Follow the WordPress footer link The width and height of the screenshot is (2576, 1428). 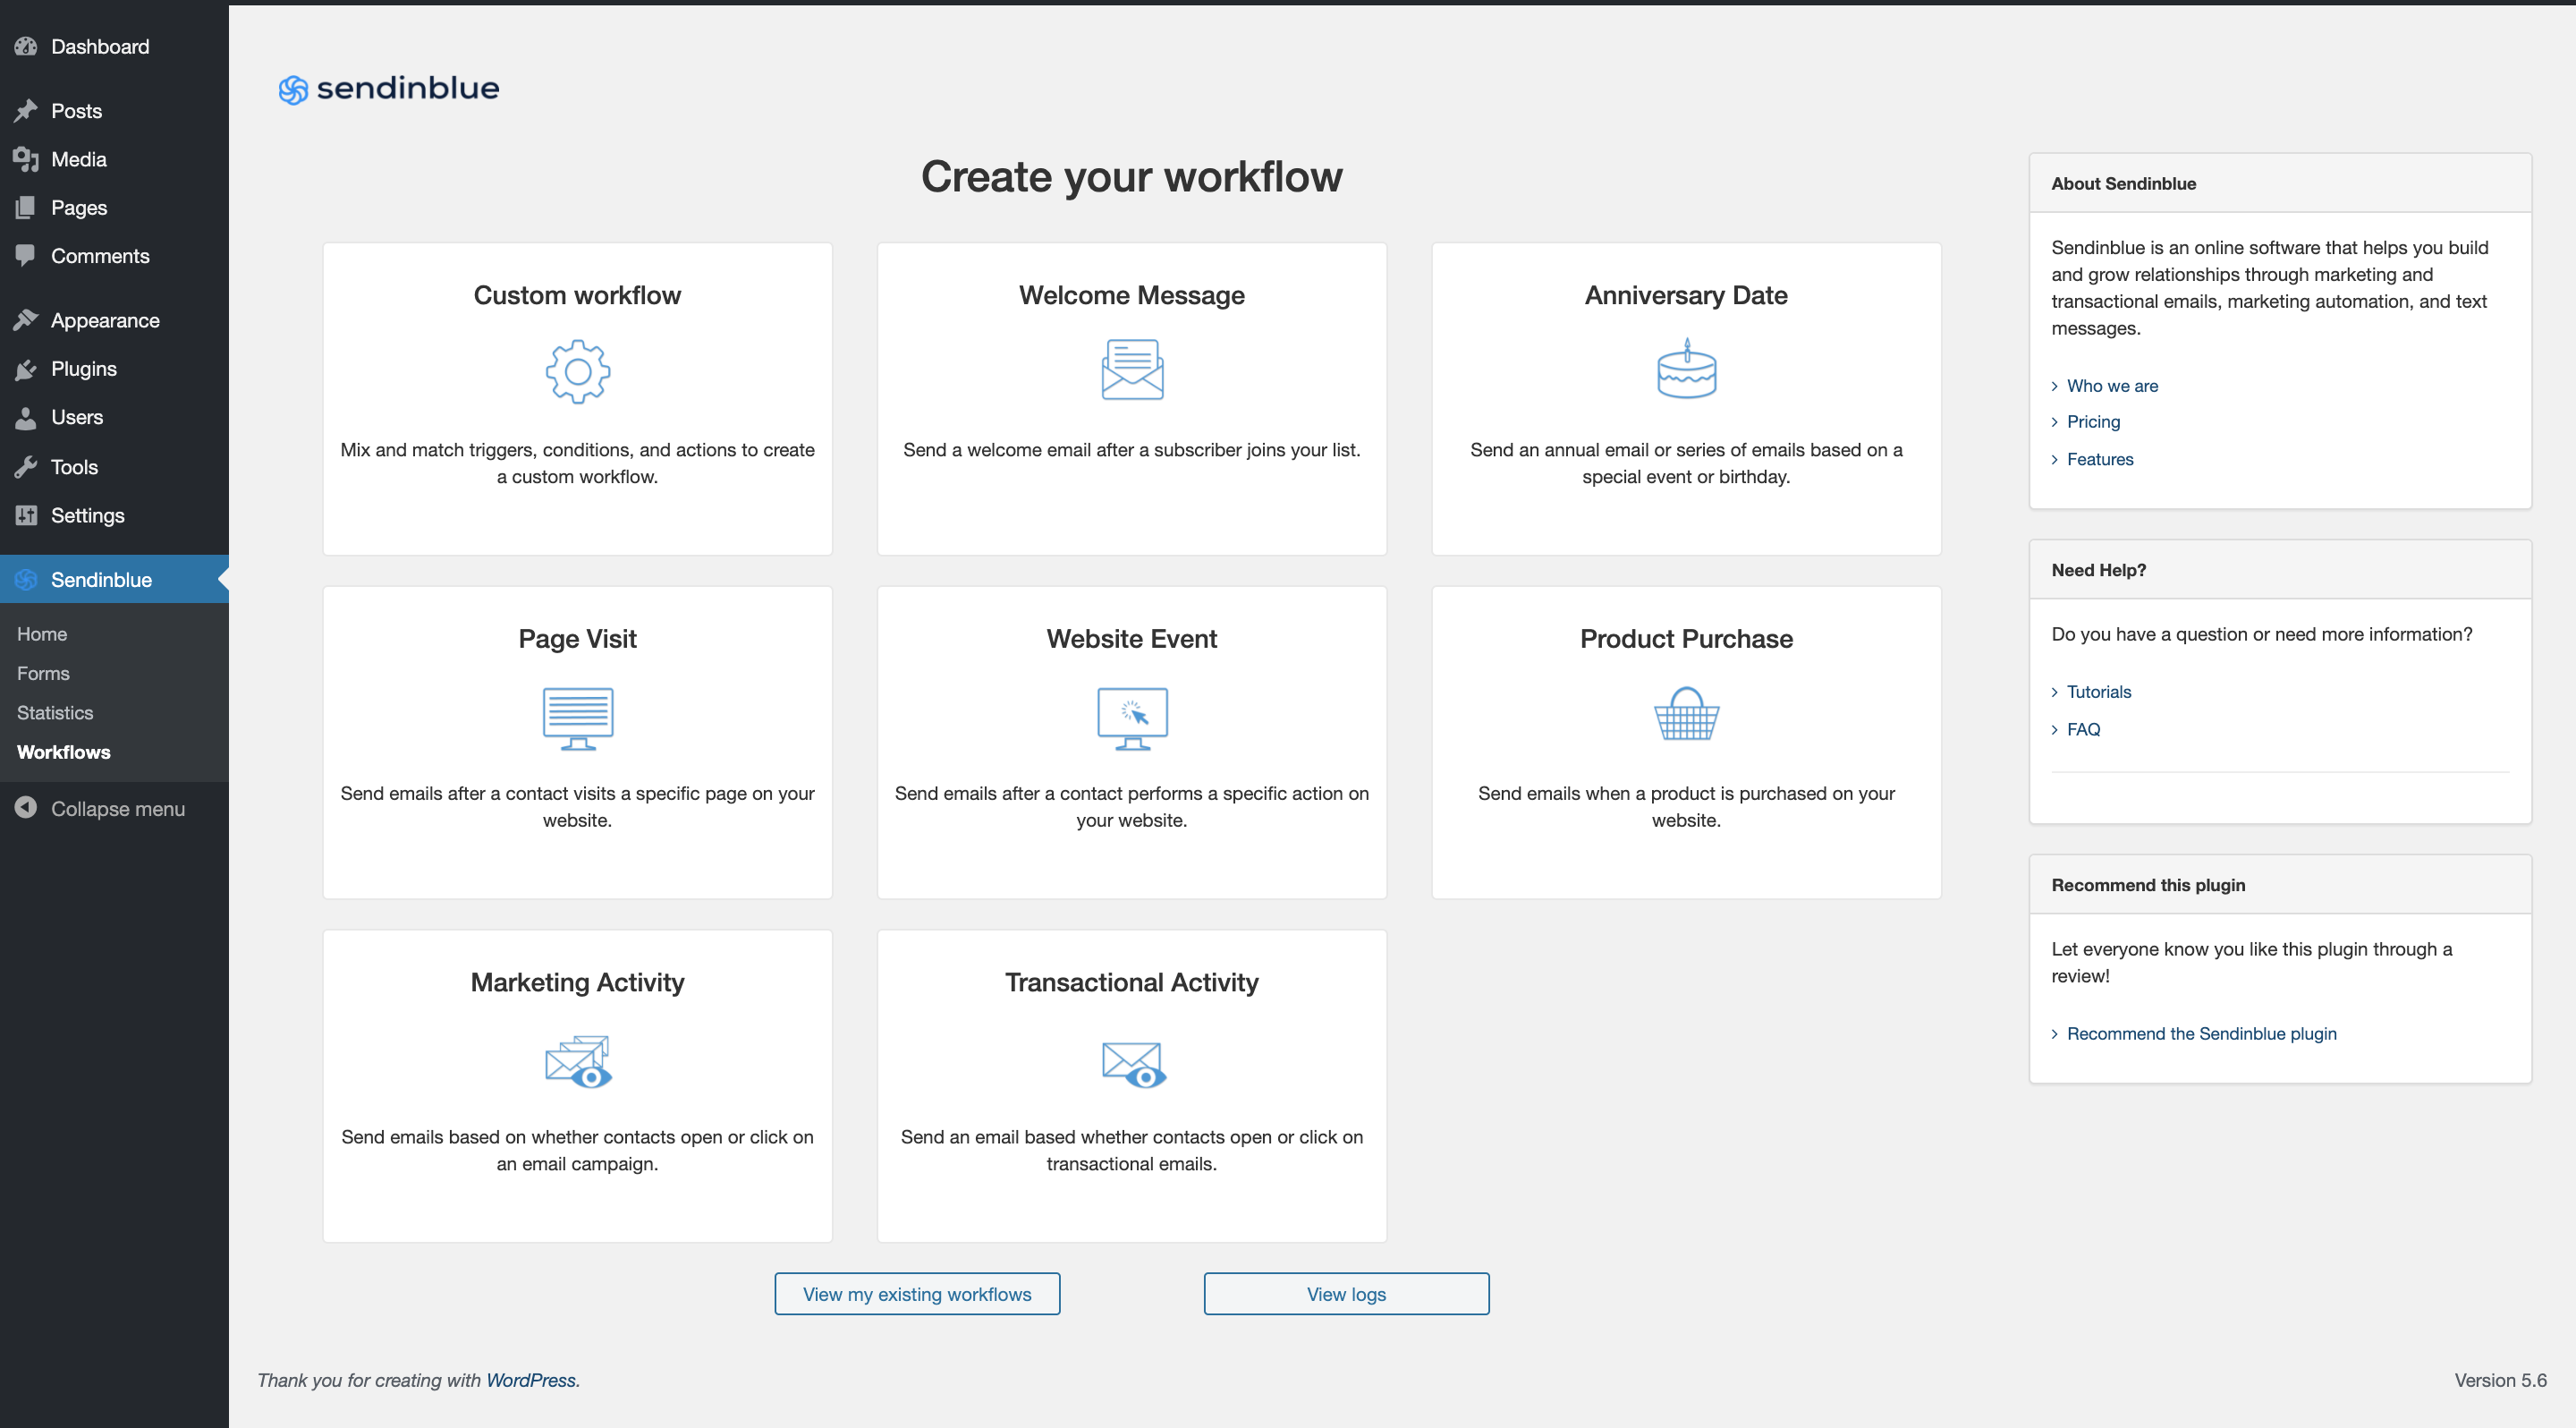click(530, 1380)
